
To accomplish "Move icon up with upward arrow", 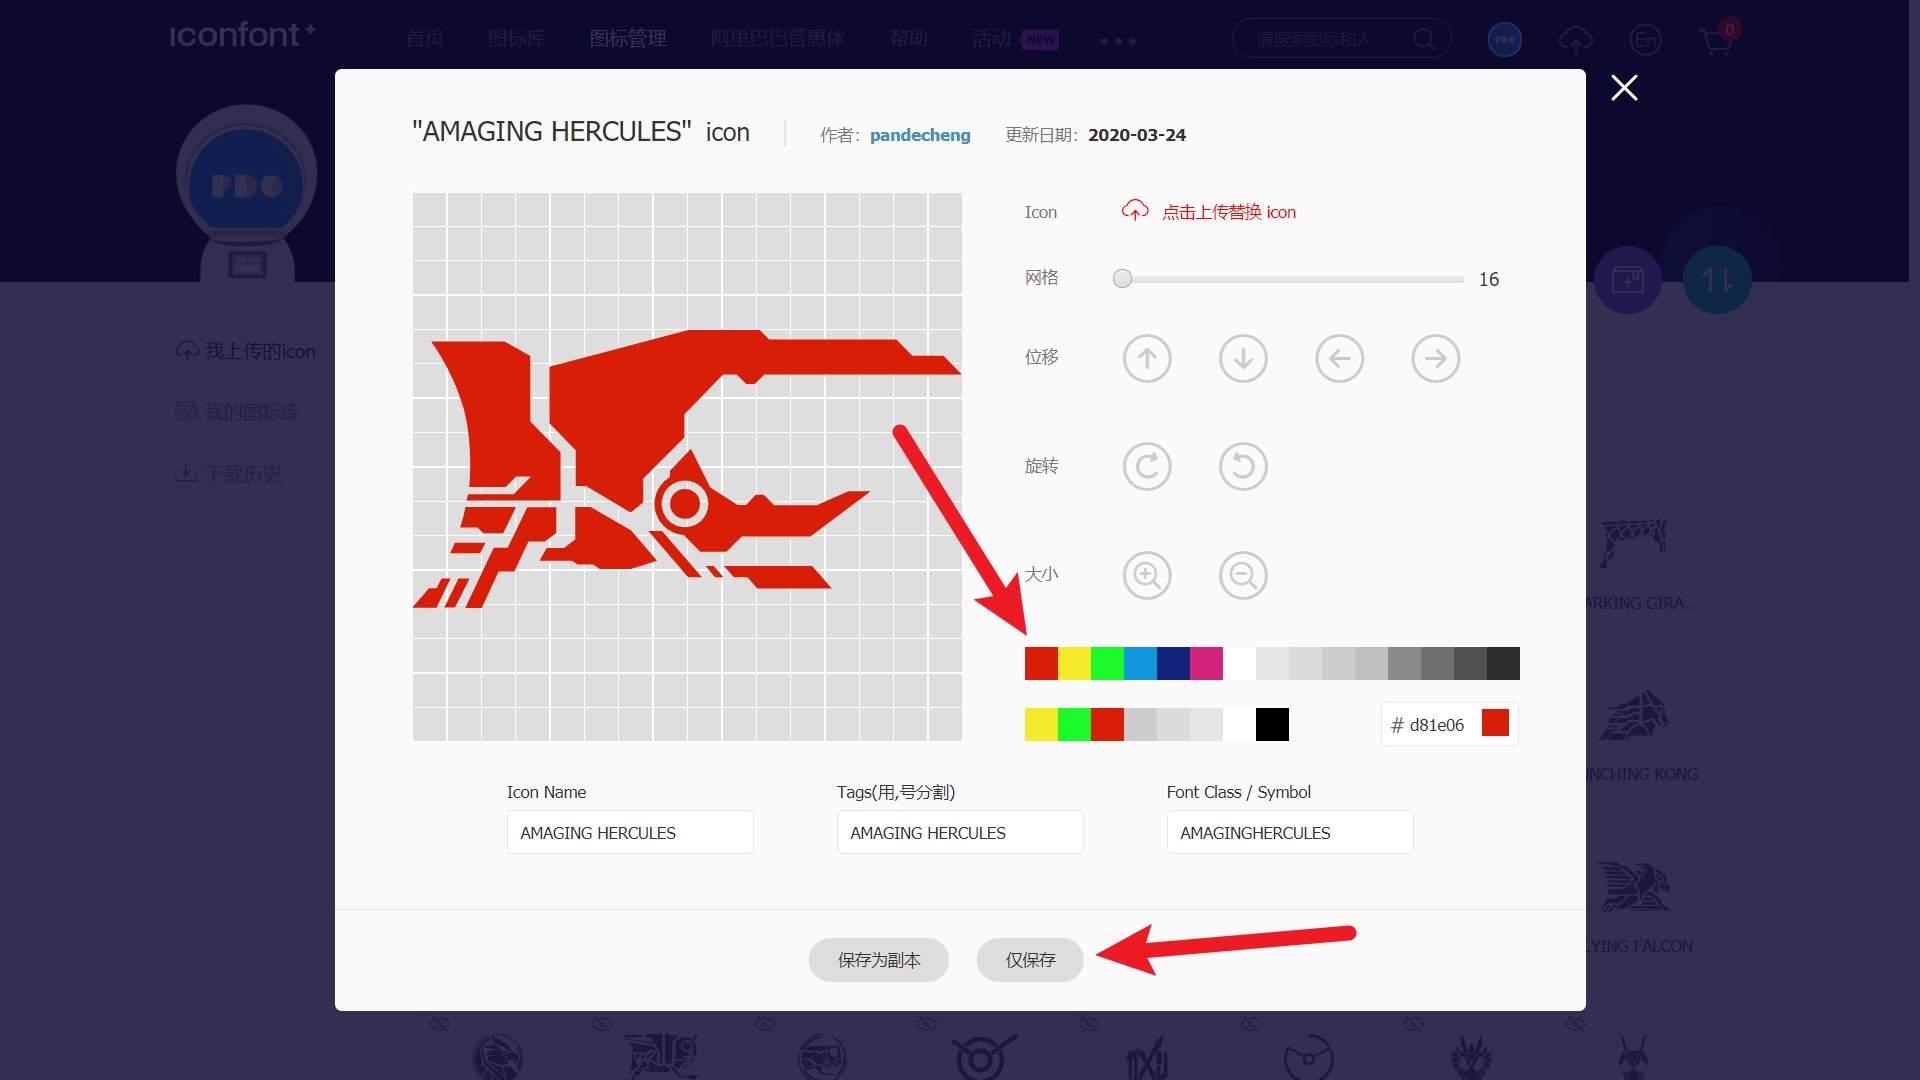I will [x=1147, y=358].
